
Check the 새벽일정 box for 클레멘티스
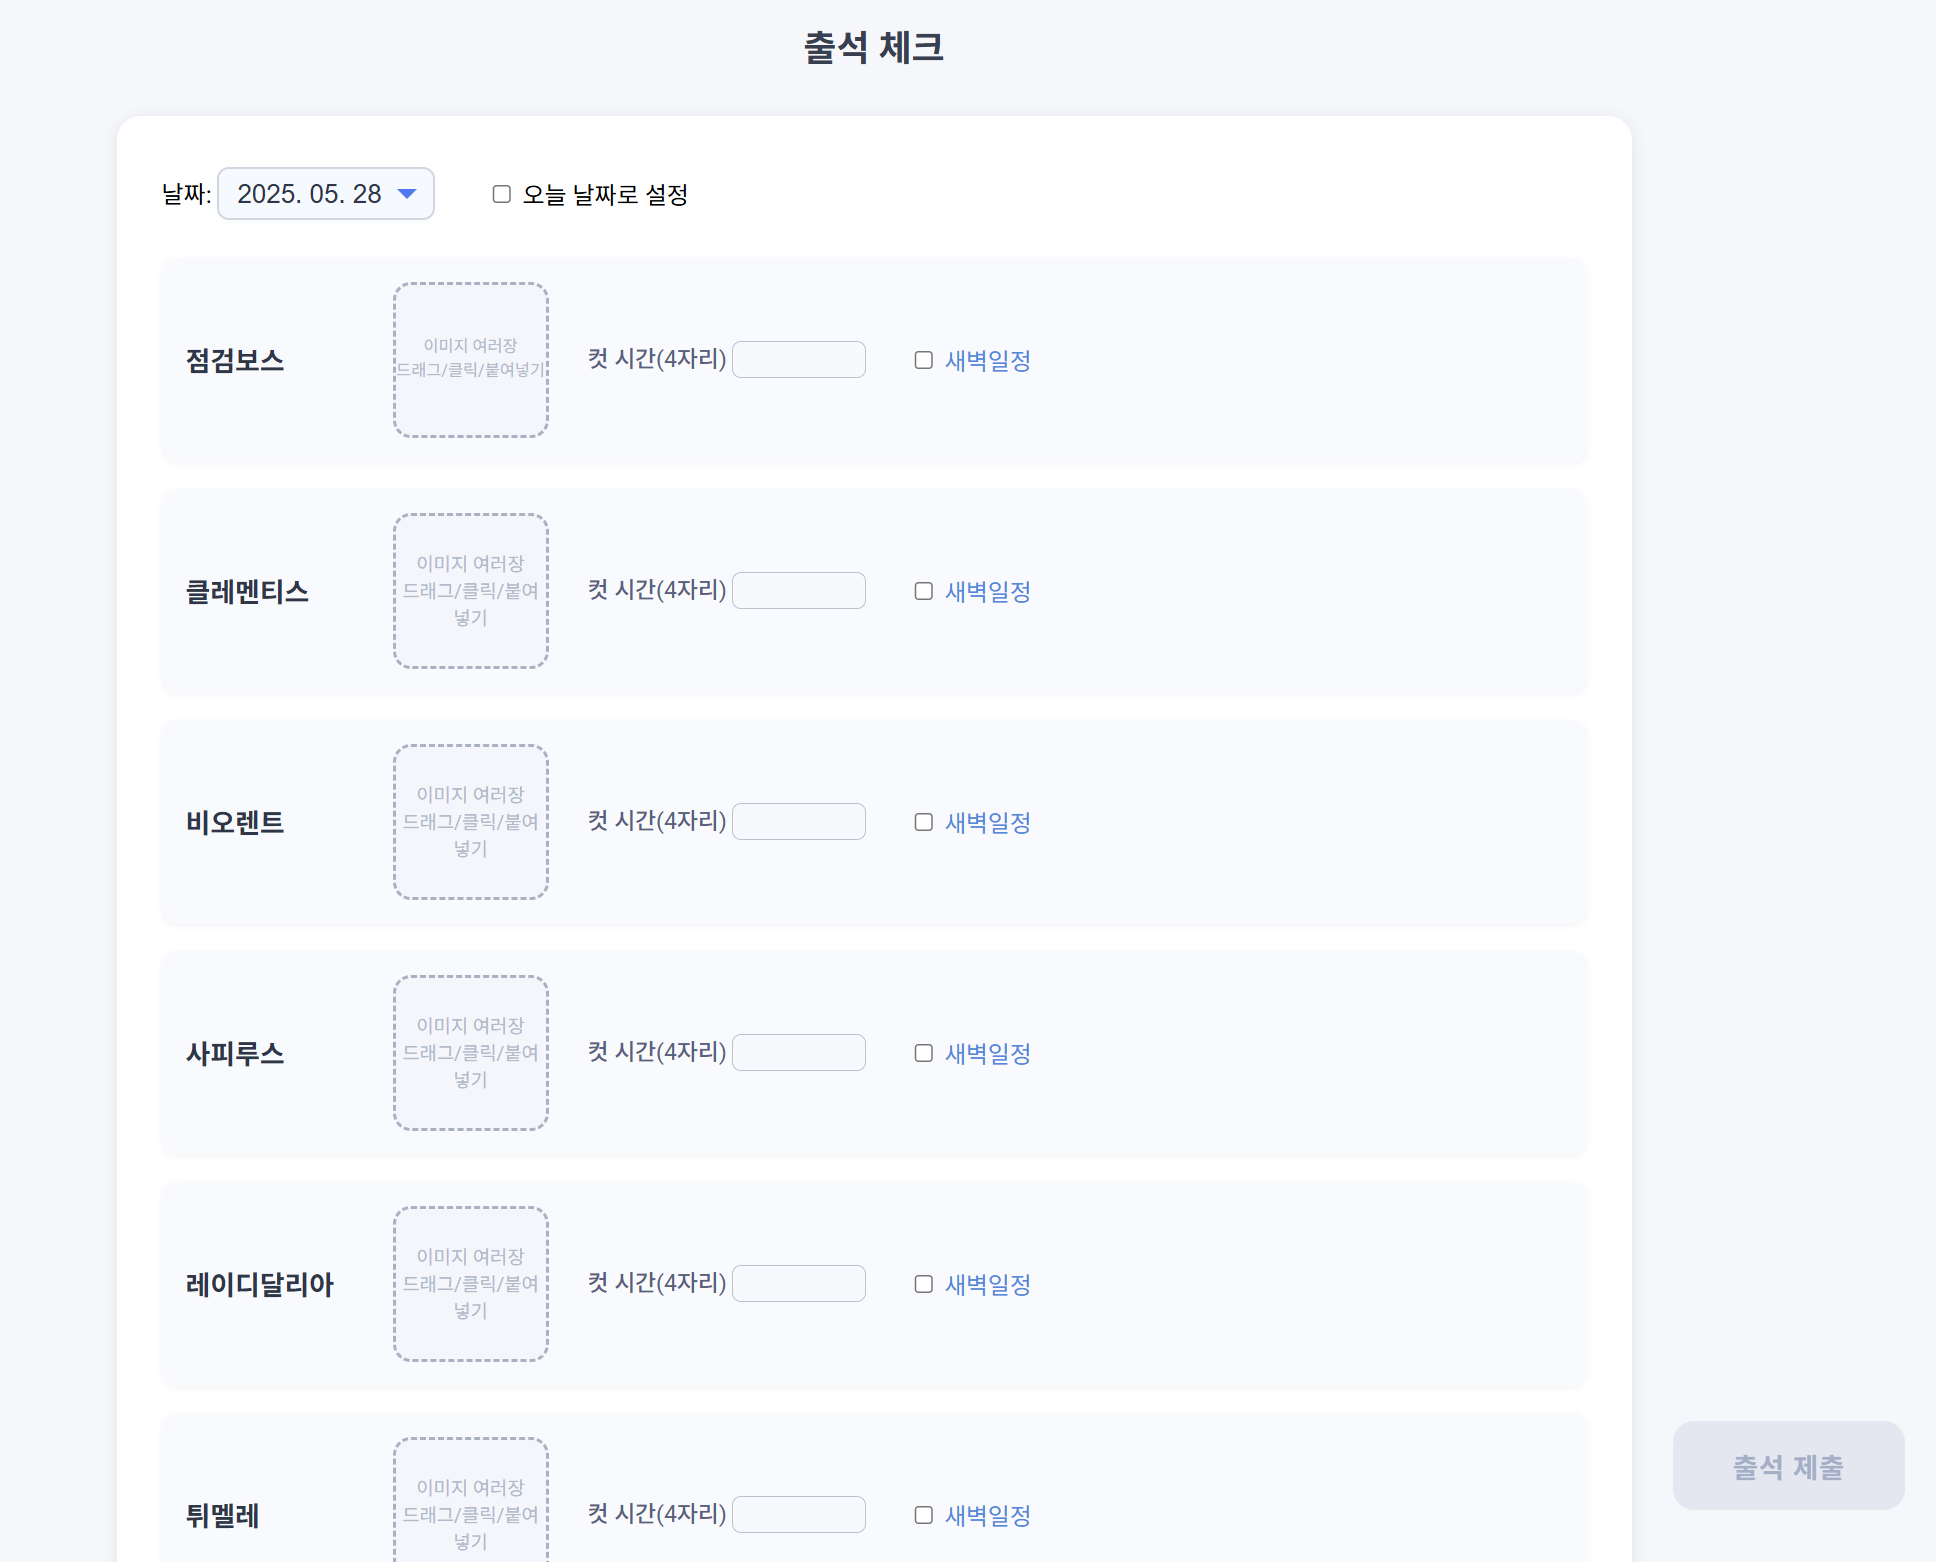(924, 591)
